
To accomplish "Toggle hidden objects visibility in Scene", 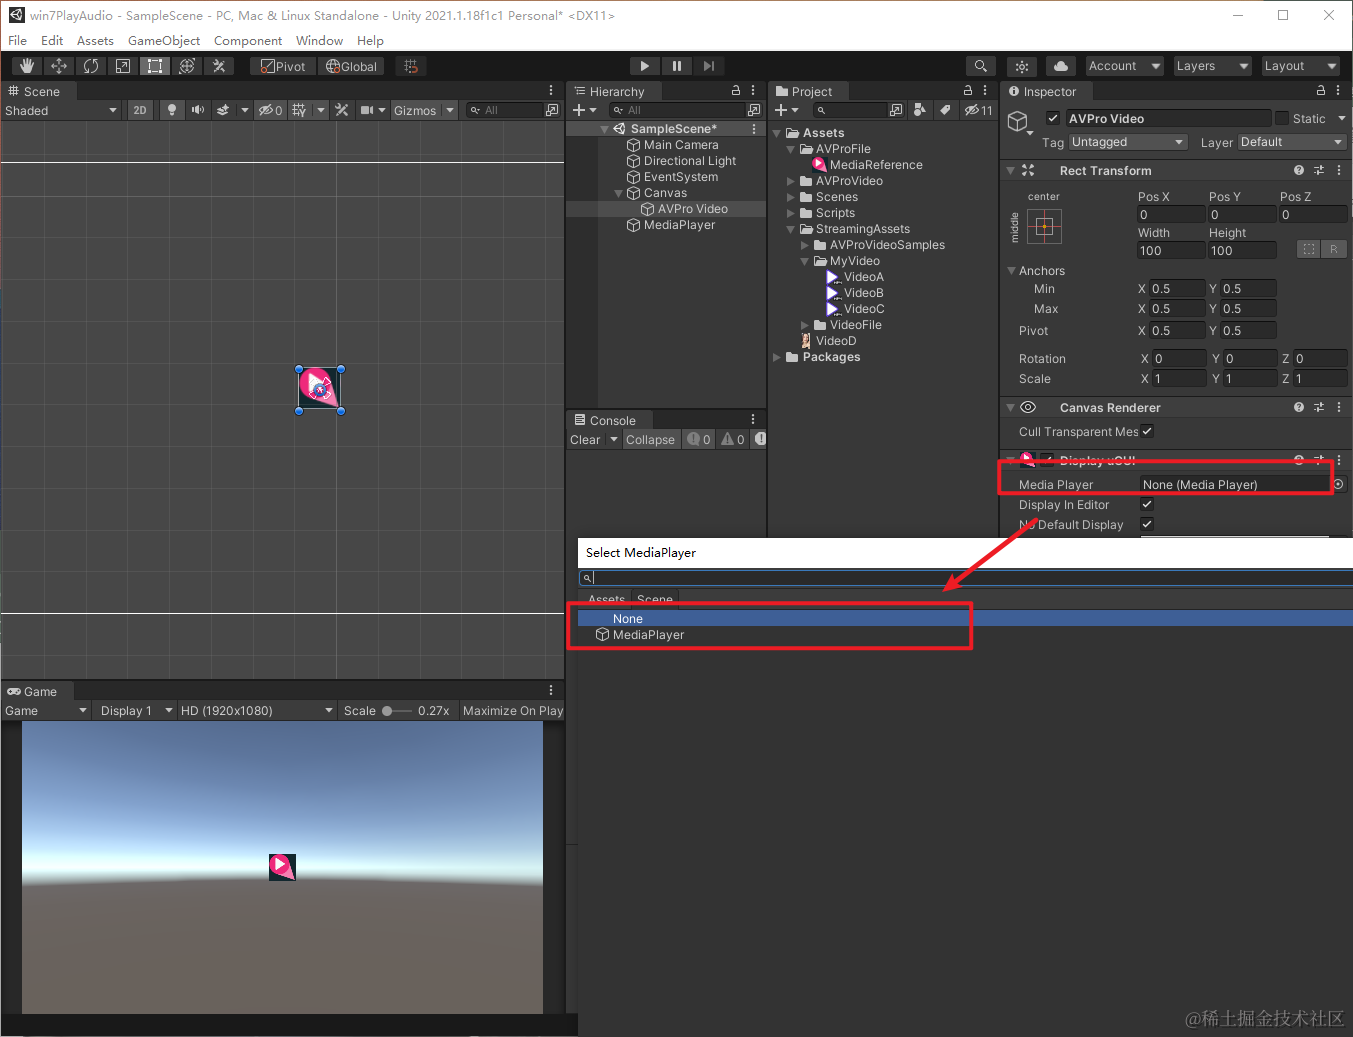I will point(270,110).
